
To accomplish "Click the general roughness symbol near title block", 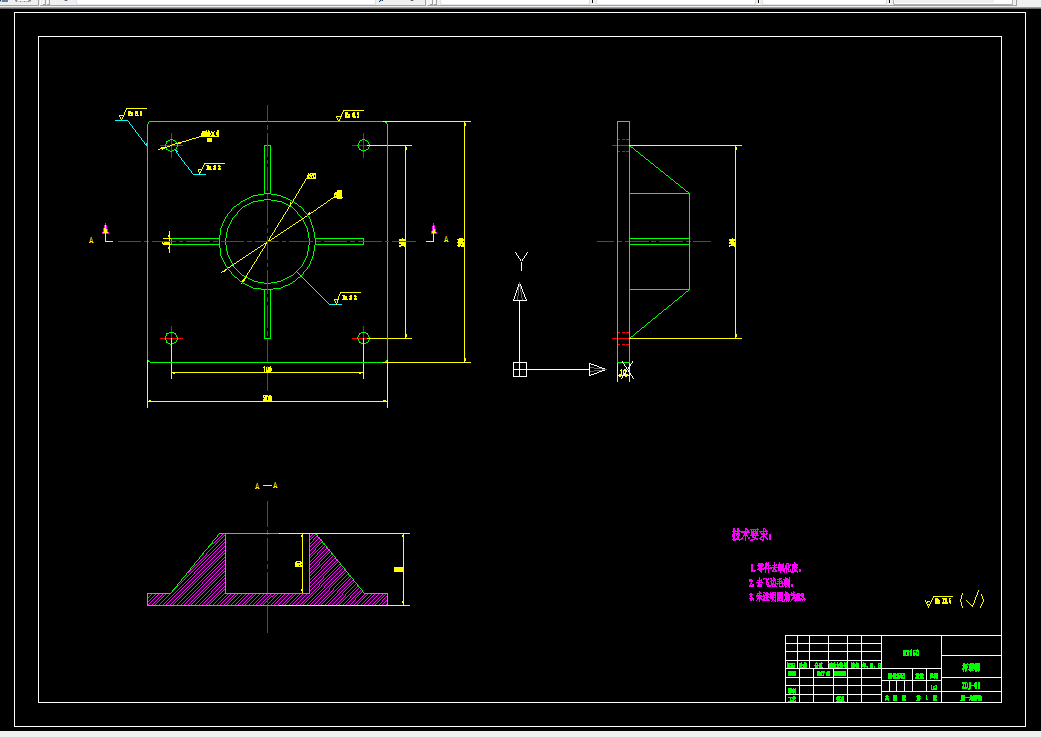I will tap(939, 602).
